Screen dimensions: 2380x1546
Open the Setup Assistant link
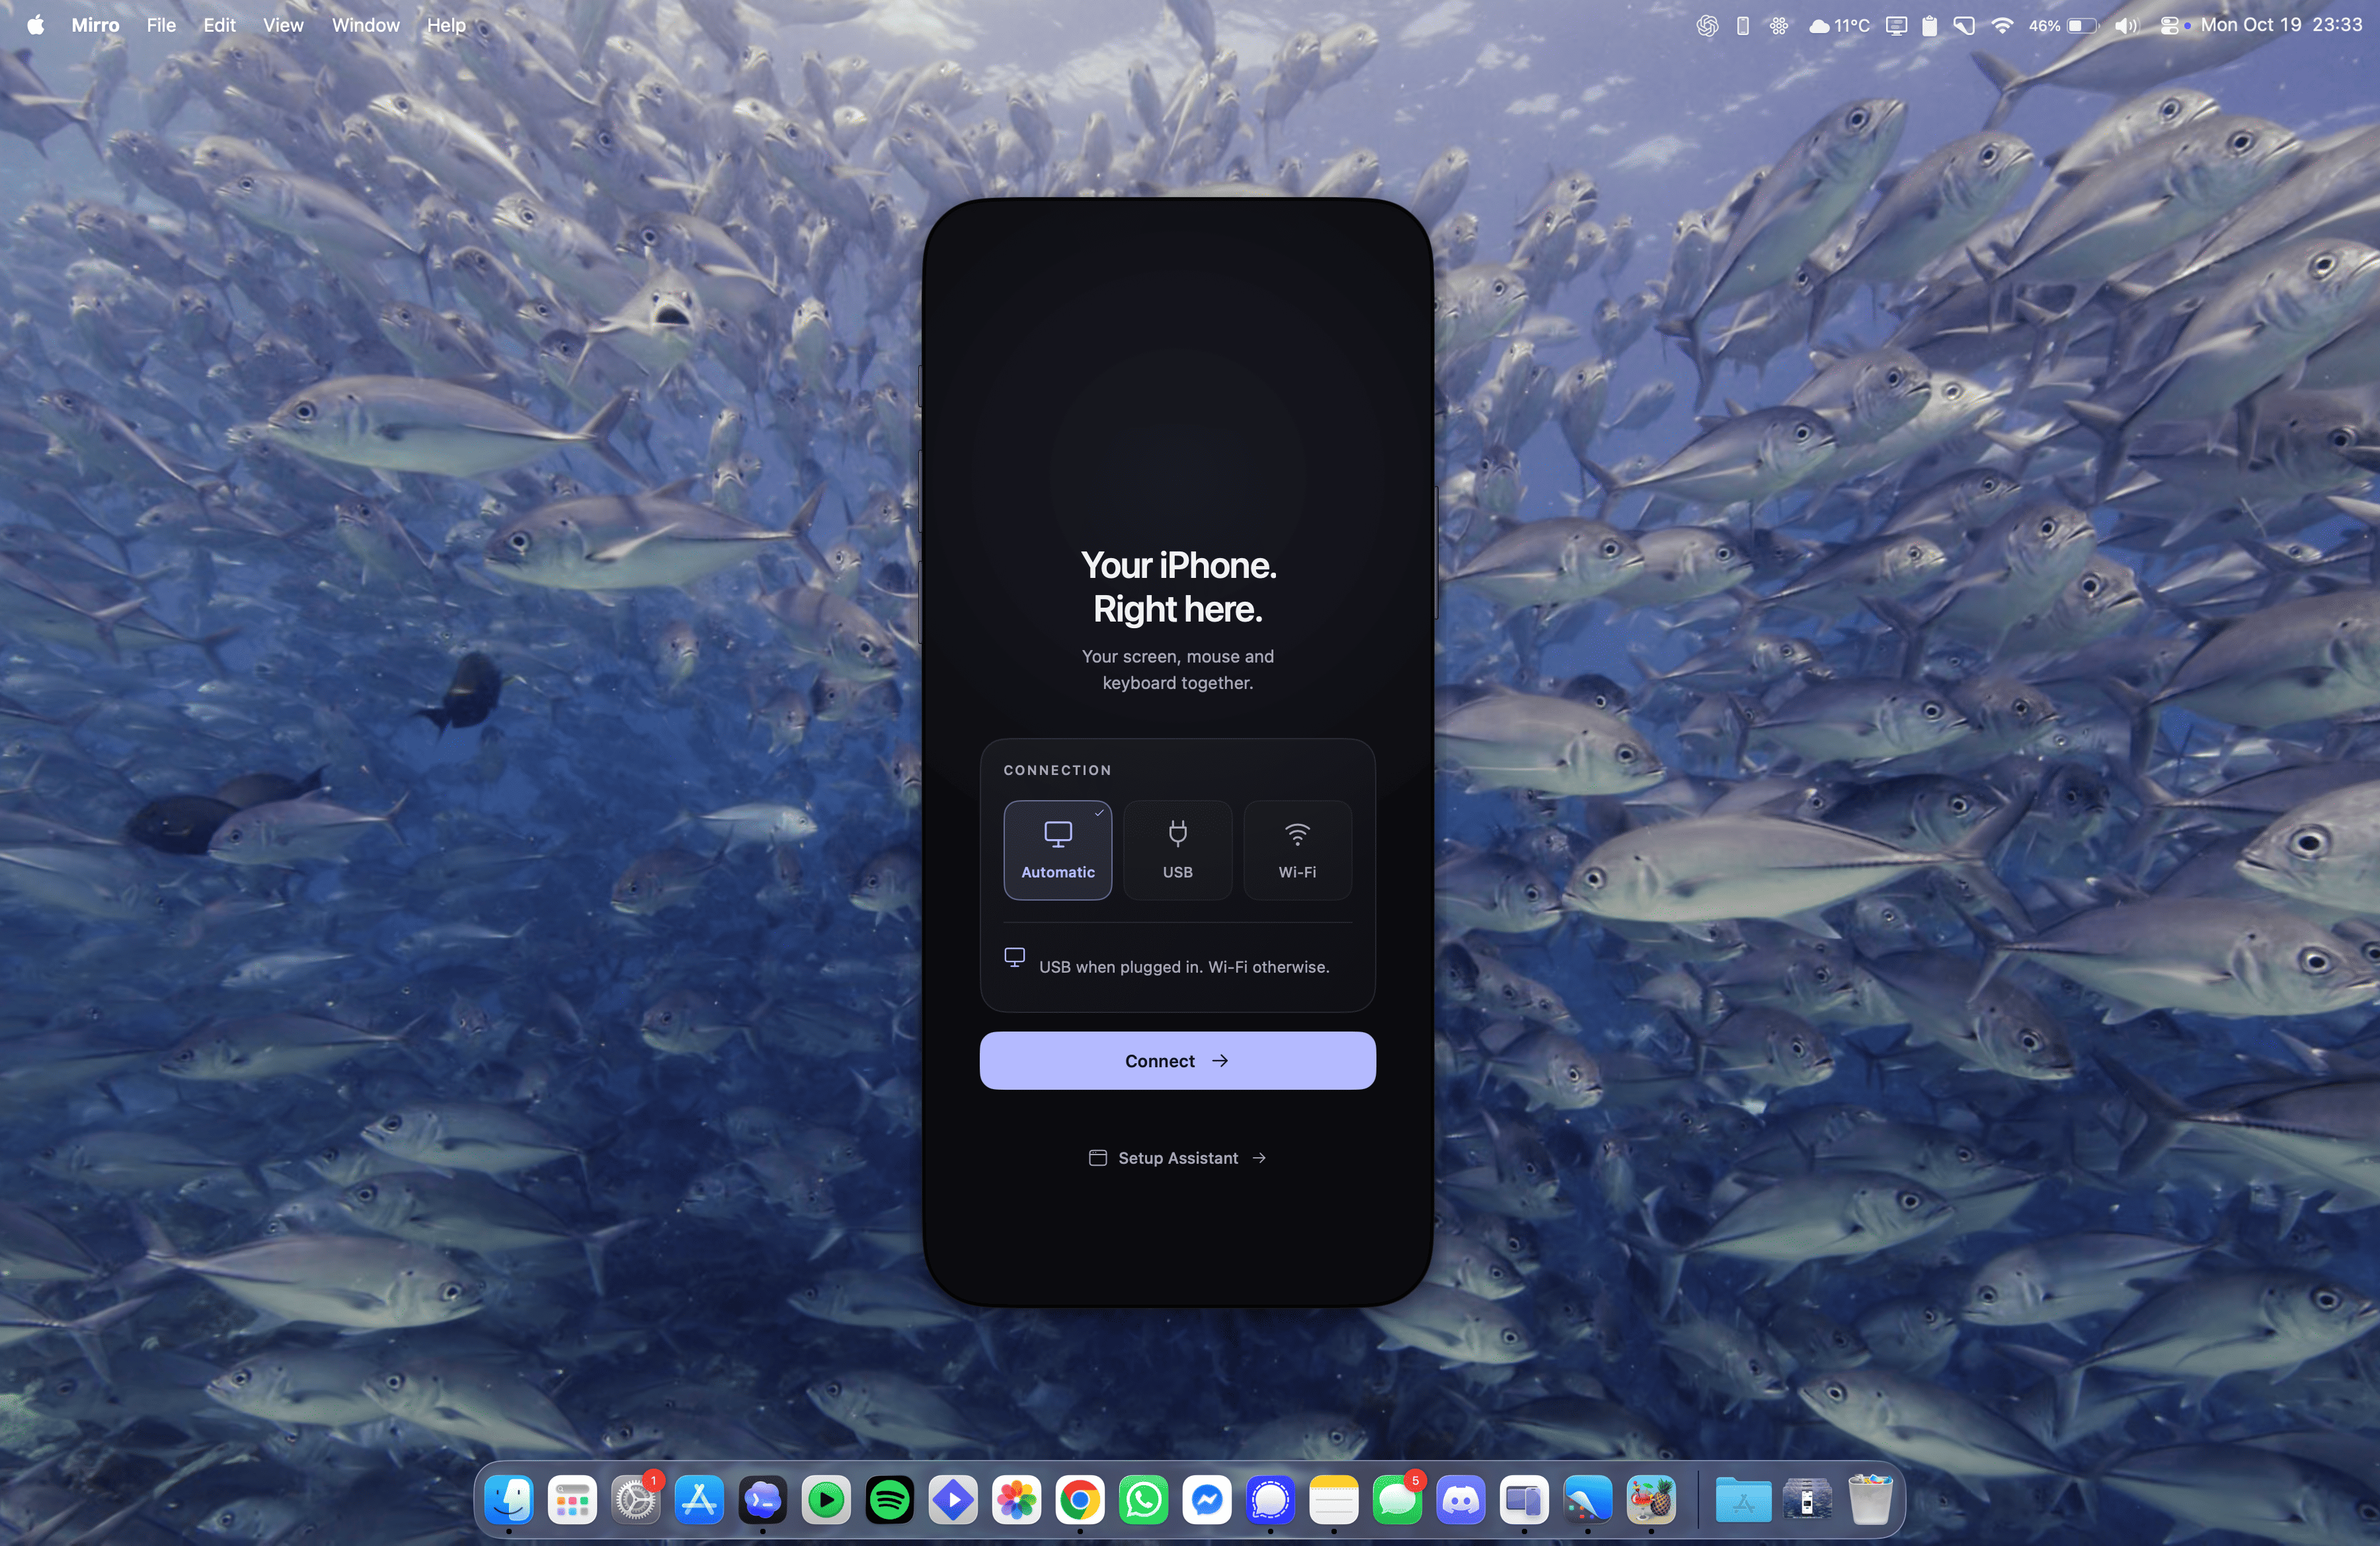[1177, 1158]
